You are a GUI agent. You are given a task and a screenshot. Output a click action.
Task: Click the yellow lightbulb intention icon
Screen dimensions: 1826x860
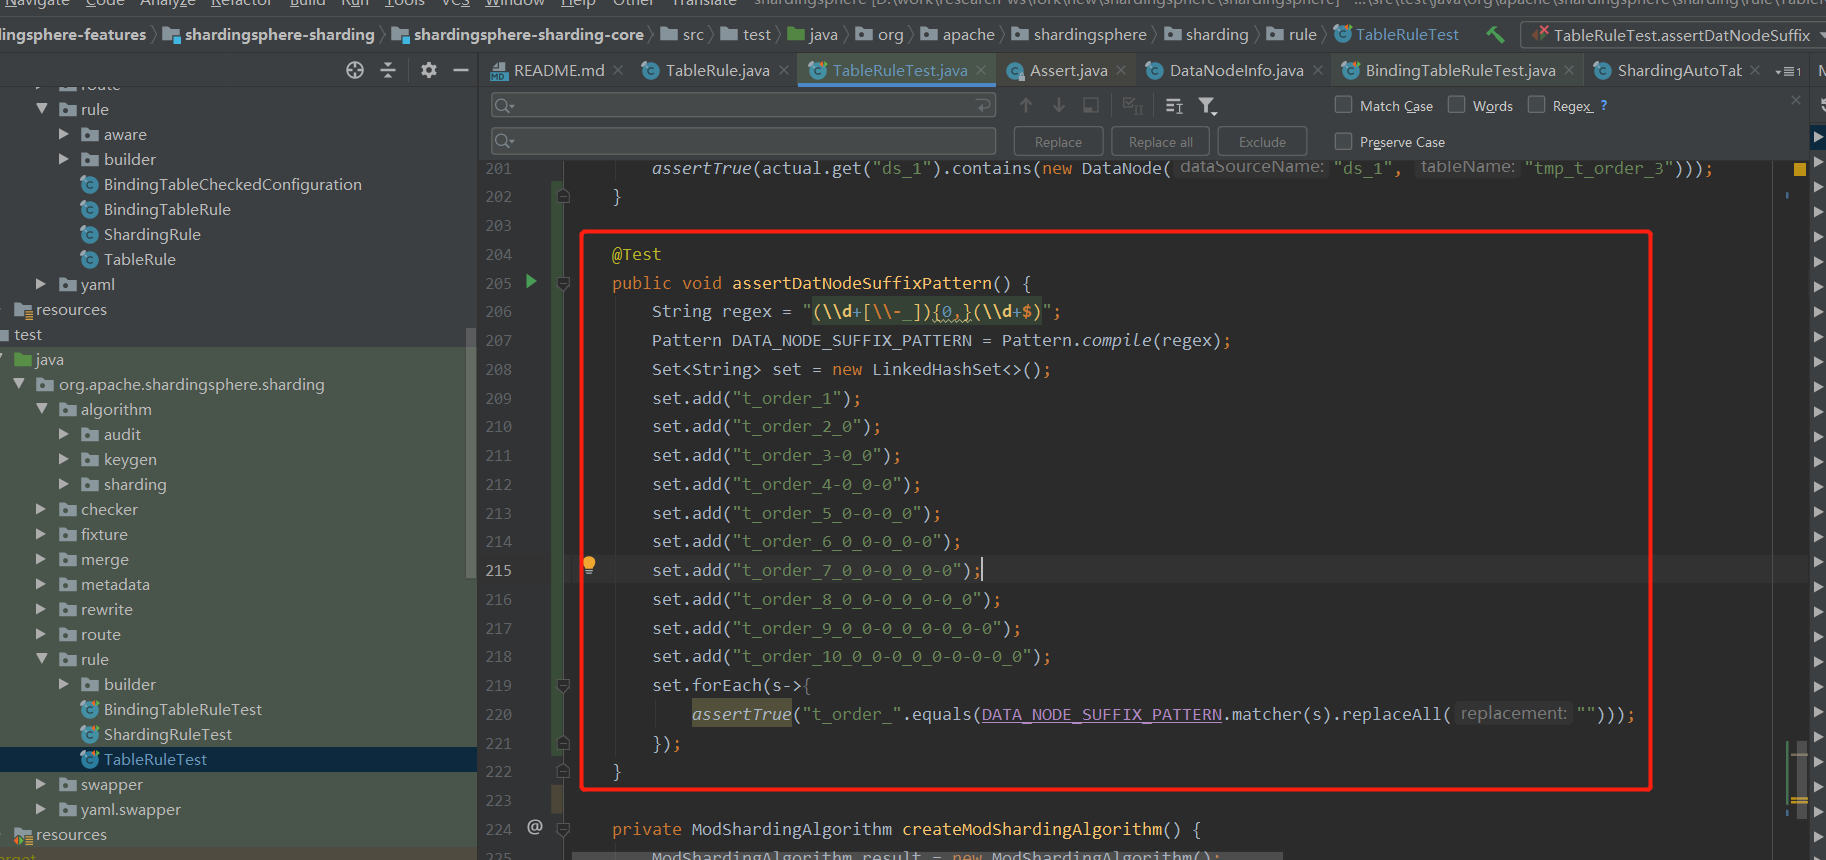pyautogui.click(x=589, y=565)
